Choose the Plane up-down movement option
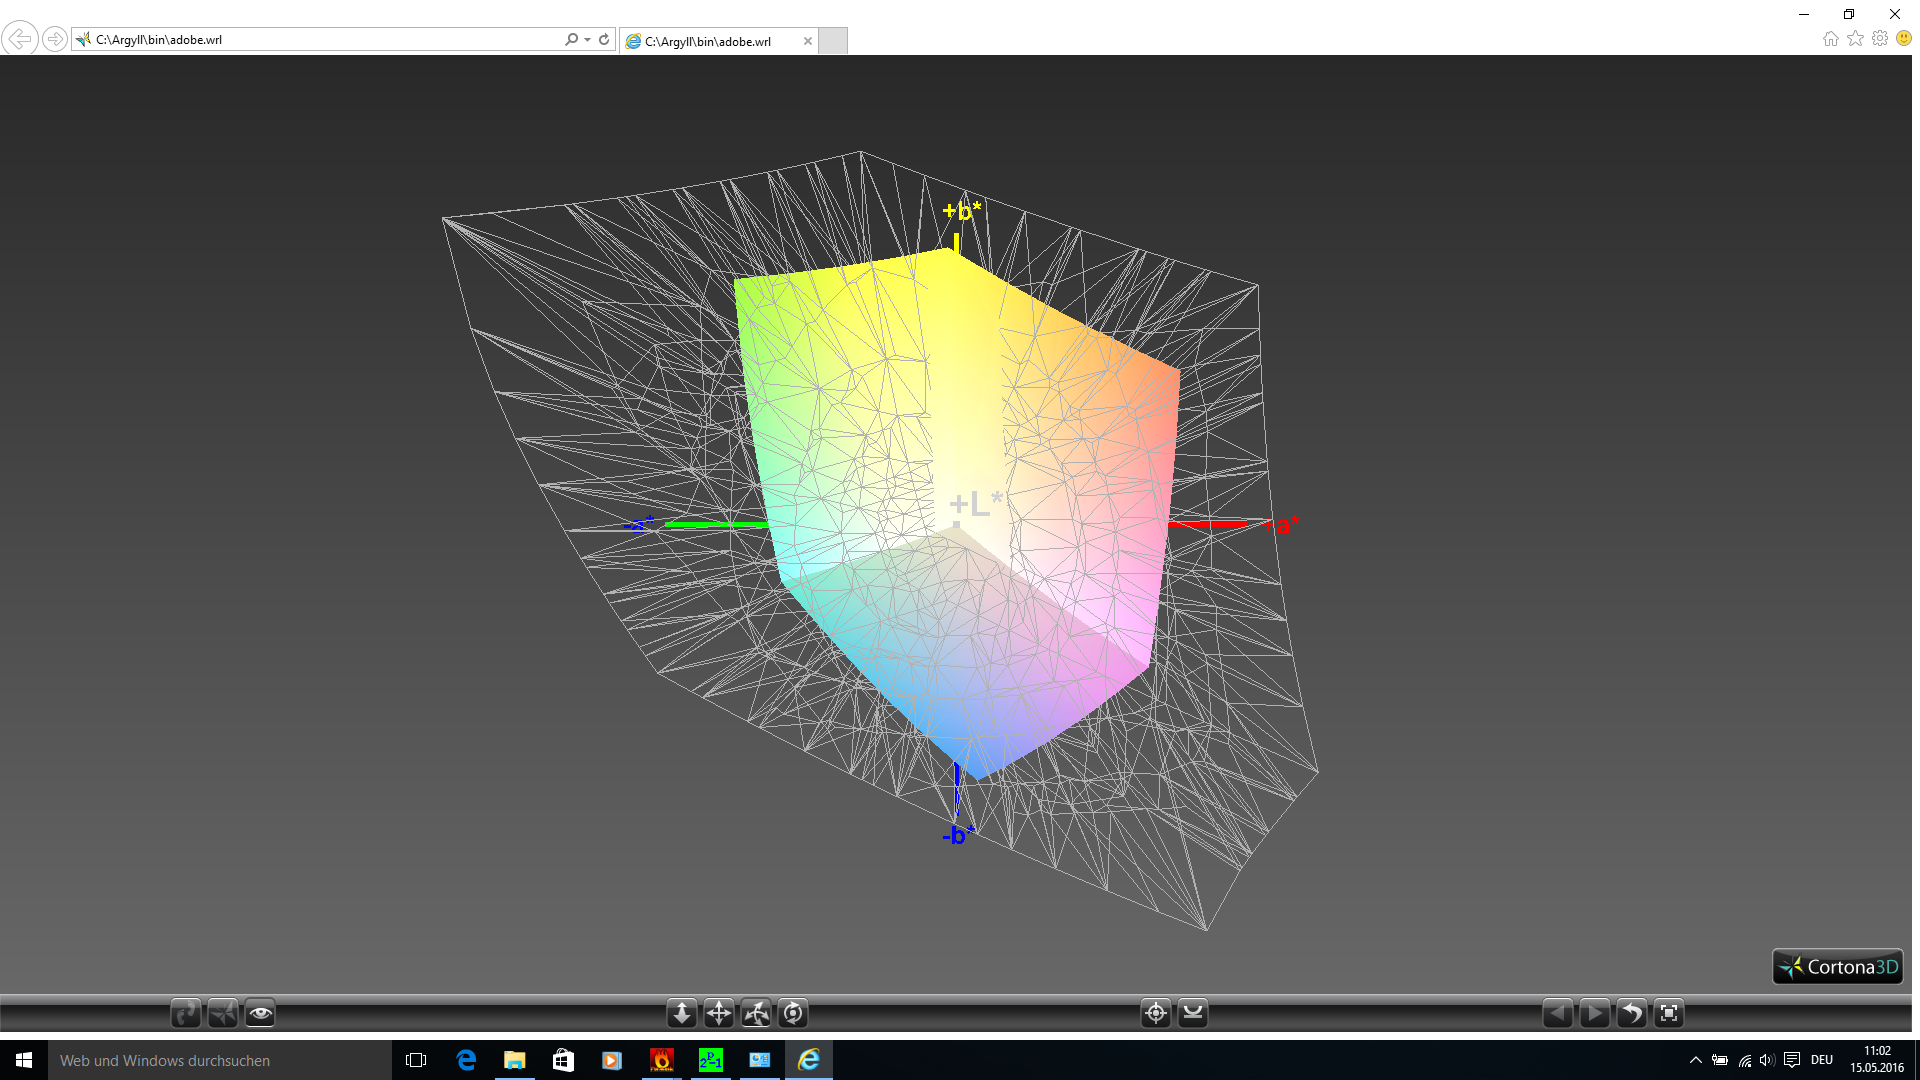This screenshot has height=1080, width=1920. point(682,1013)
